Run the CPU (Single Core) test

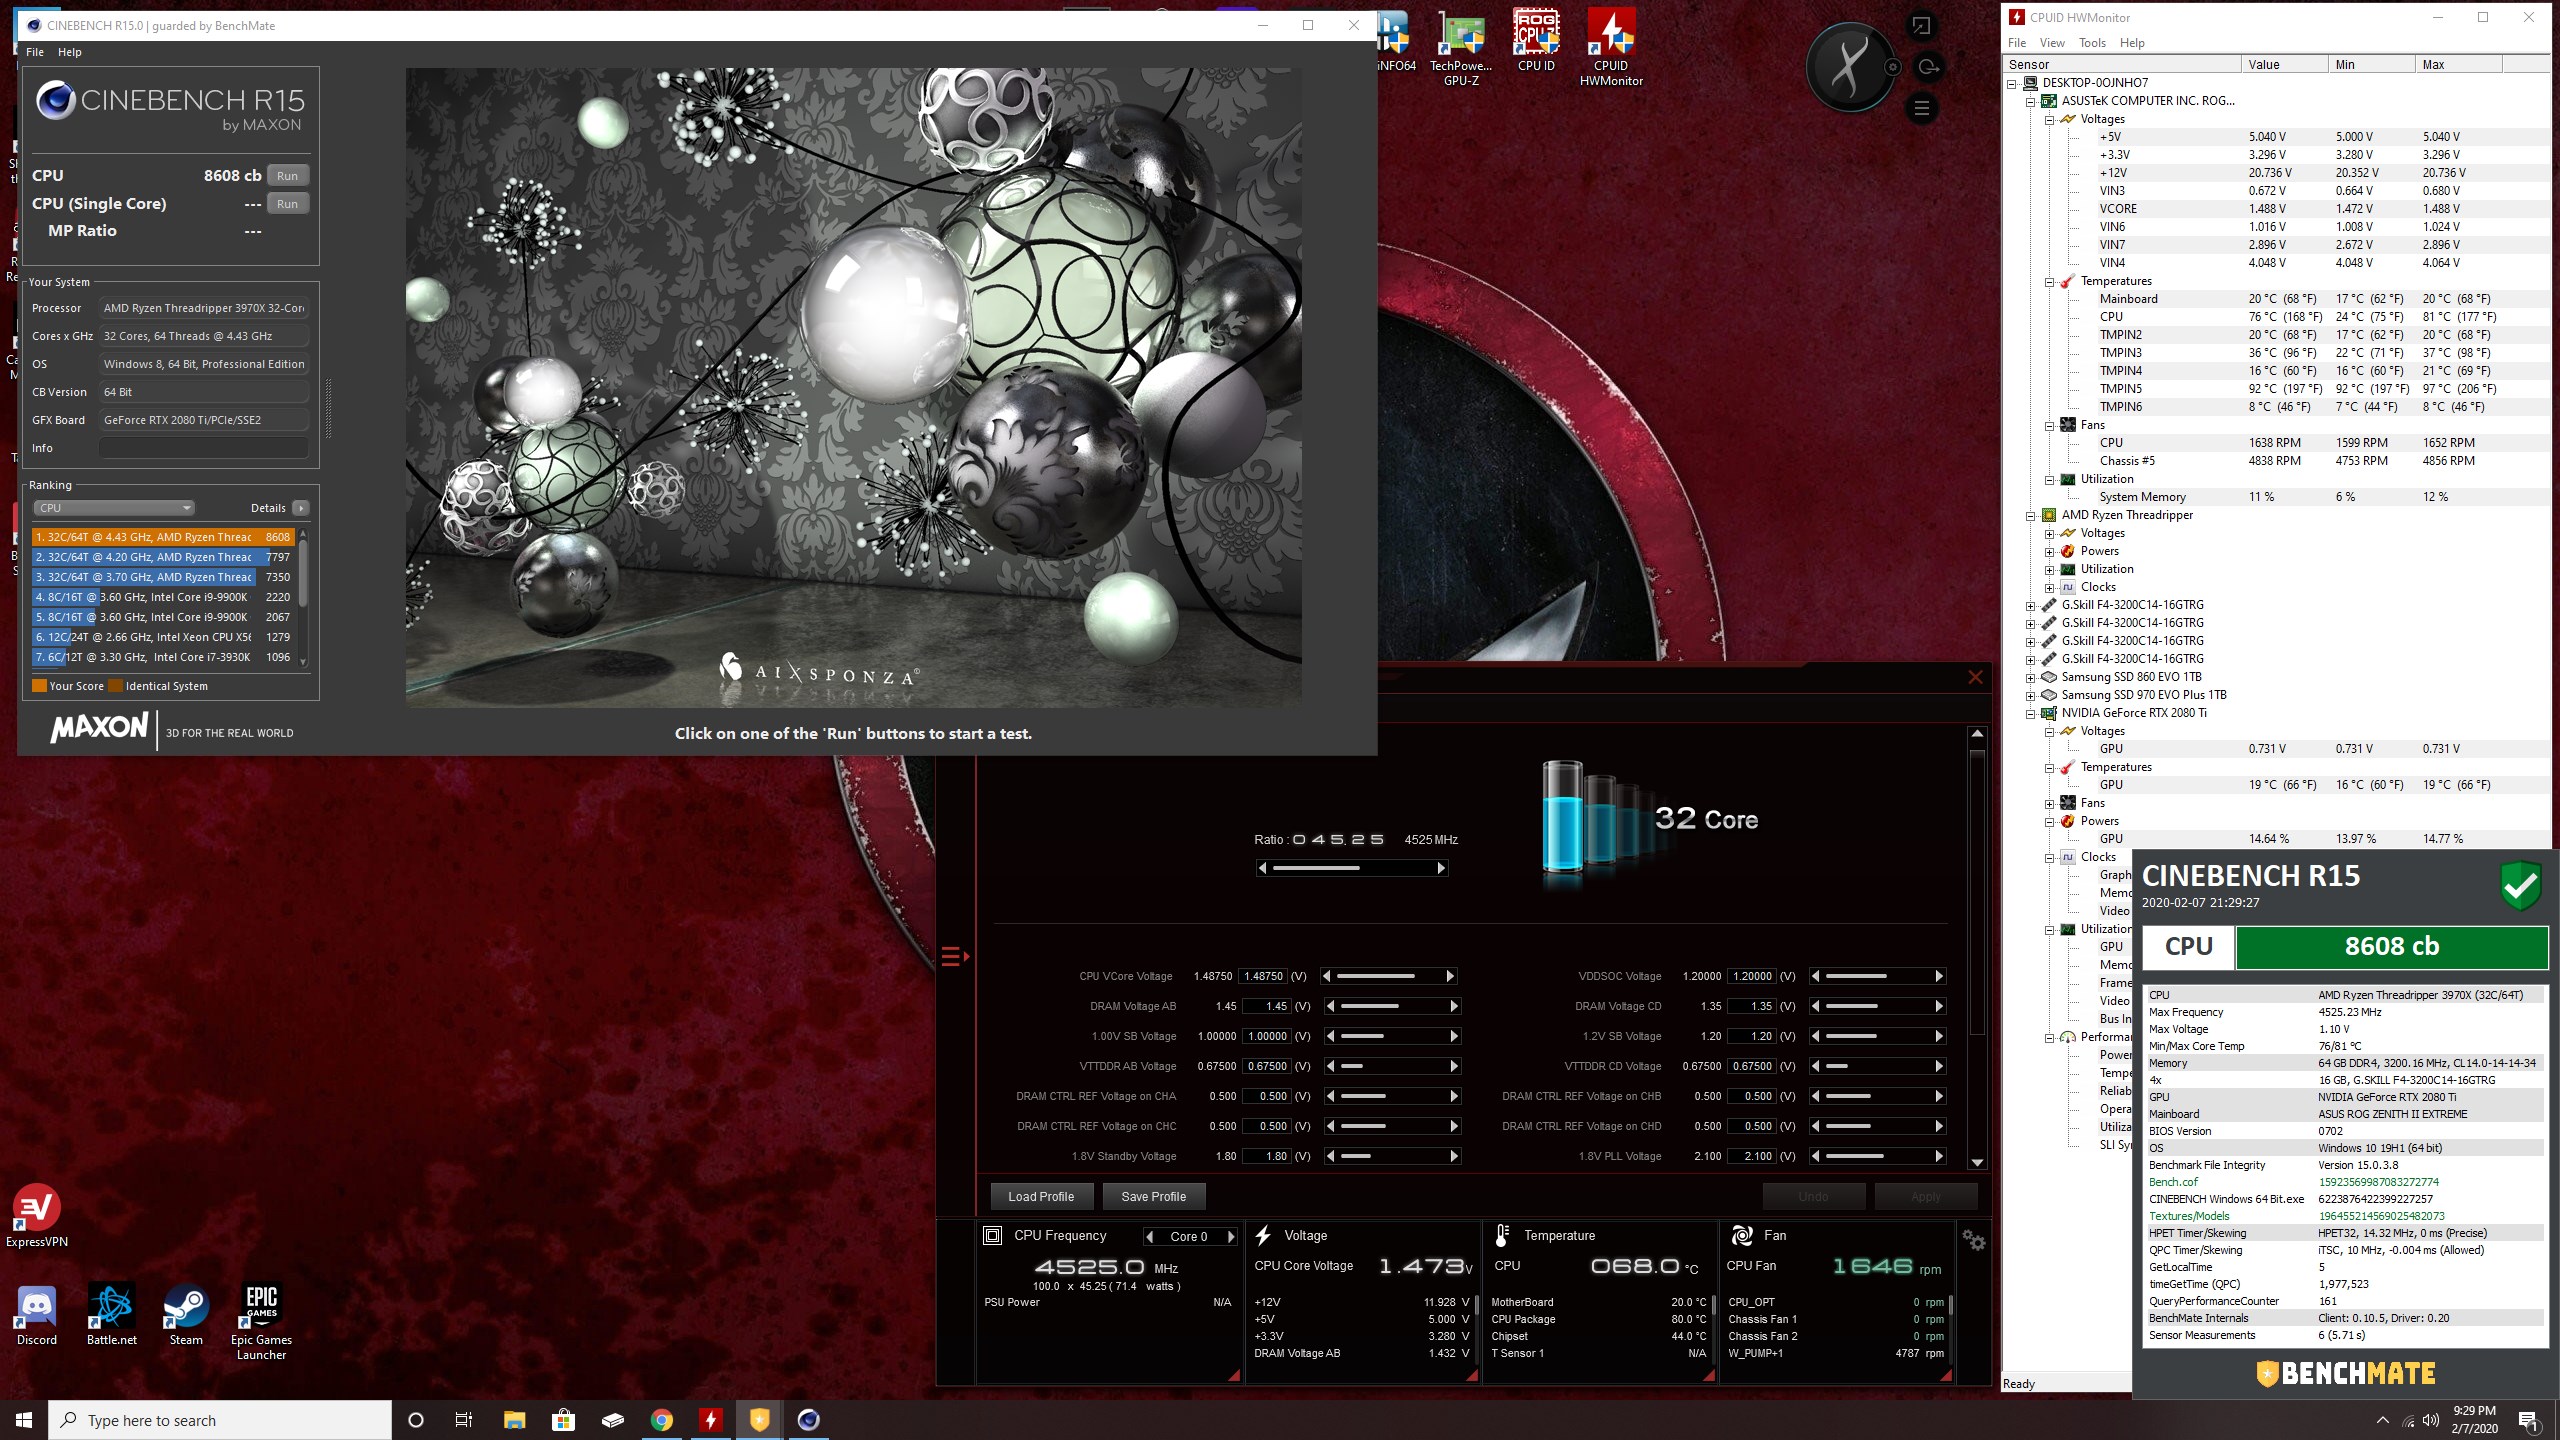coord(288,204)
